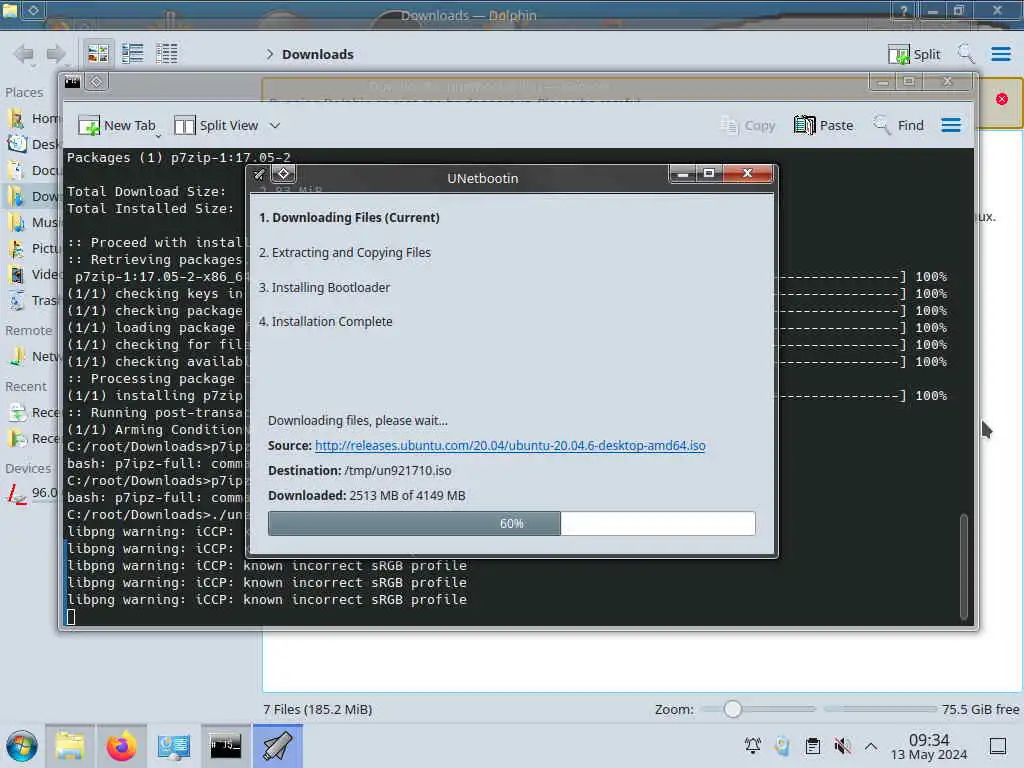The width and height of the screenshot is (1024, 768).
Task: Dismiss the red error message icon
Action: coord(1002,99)
